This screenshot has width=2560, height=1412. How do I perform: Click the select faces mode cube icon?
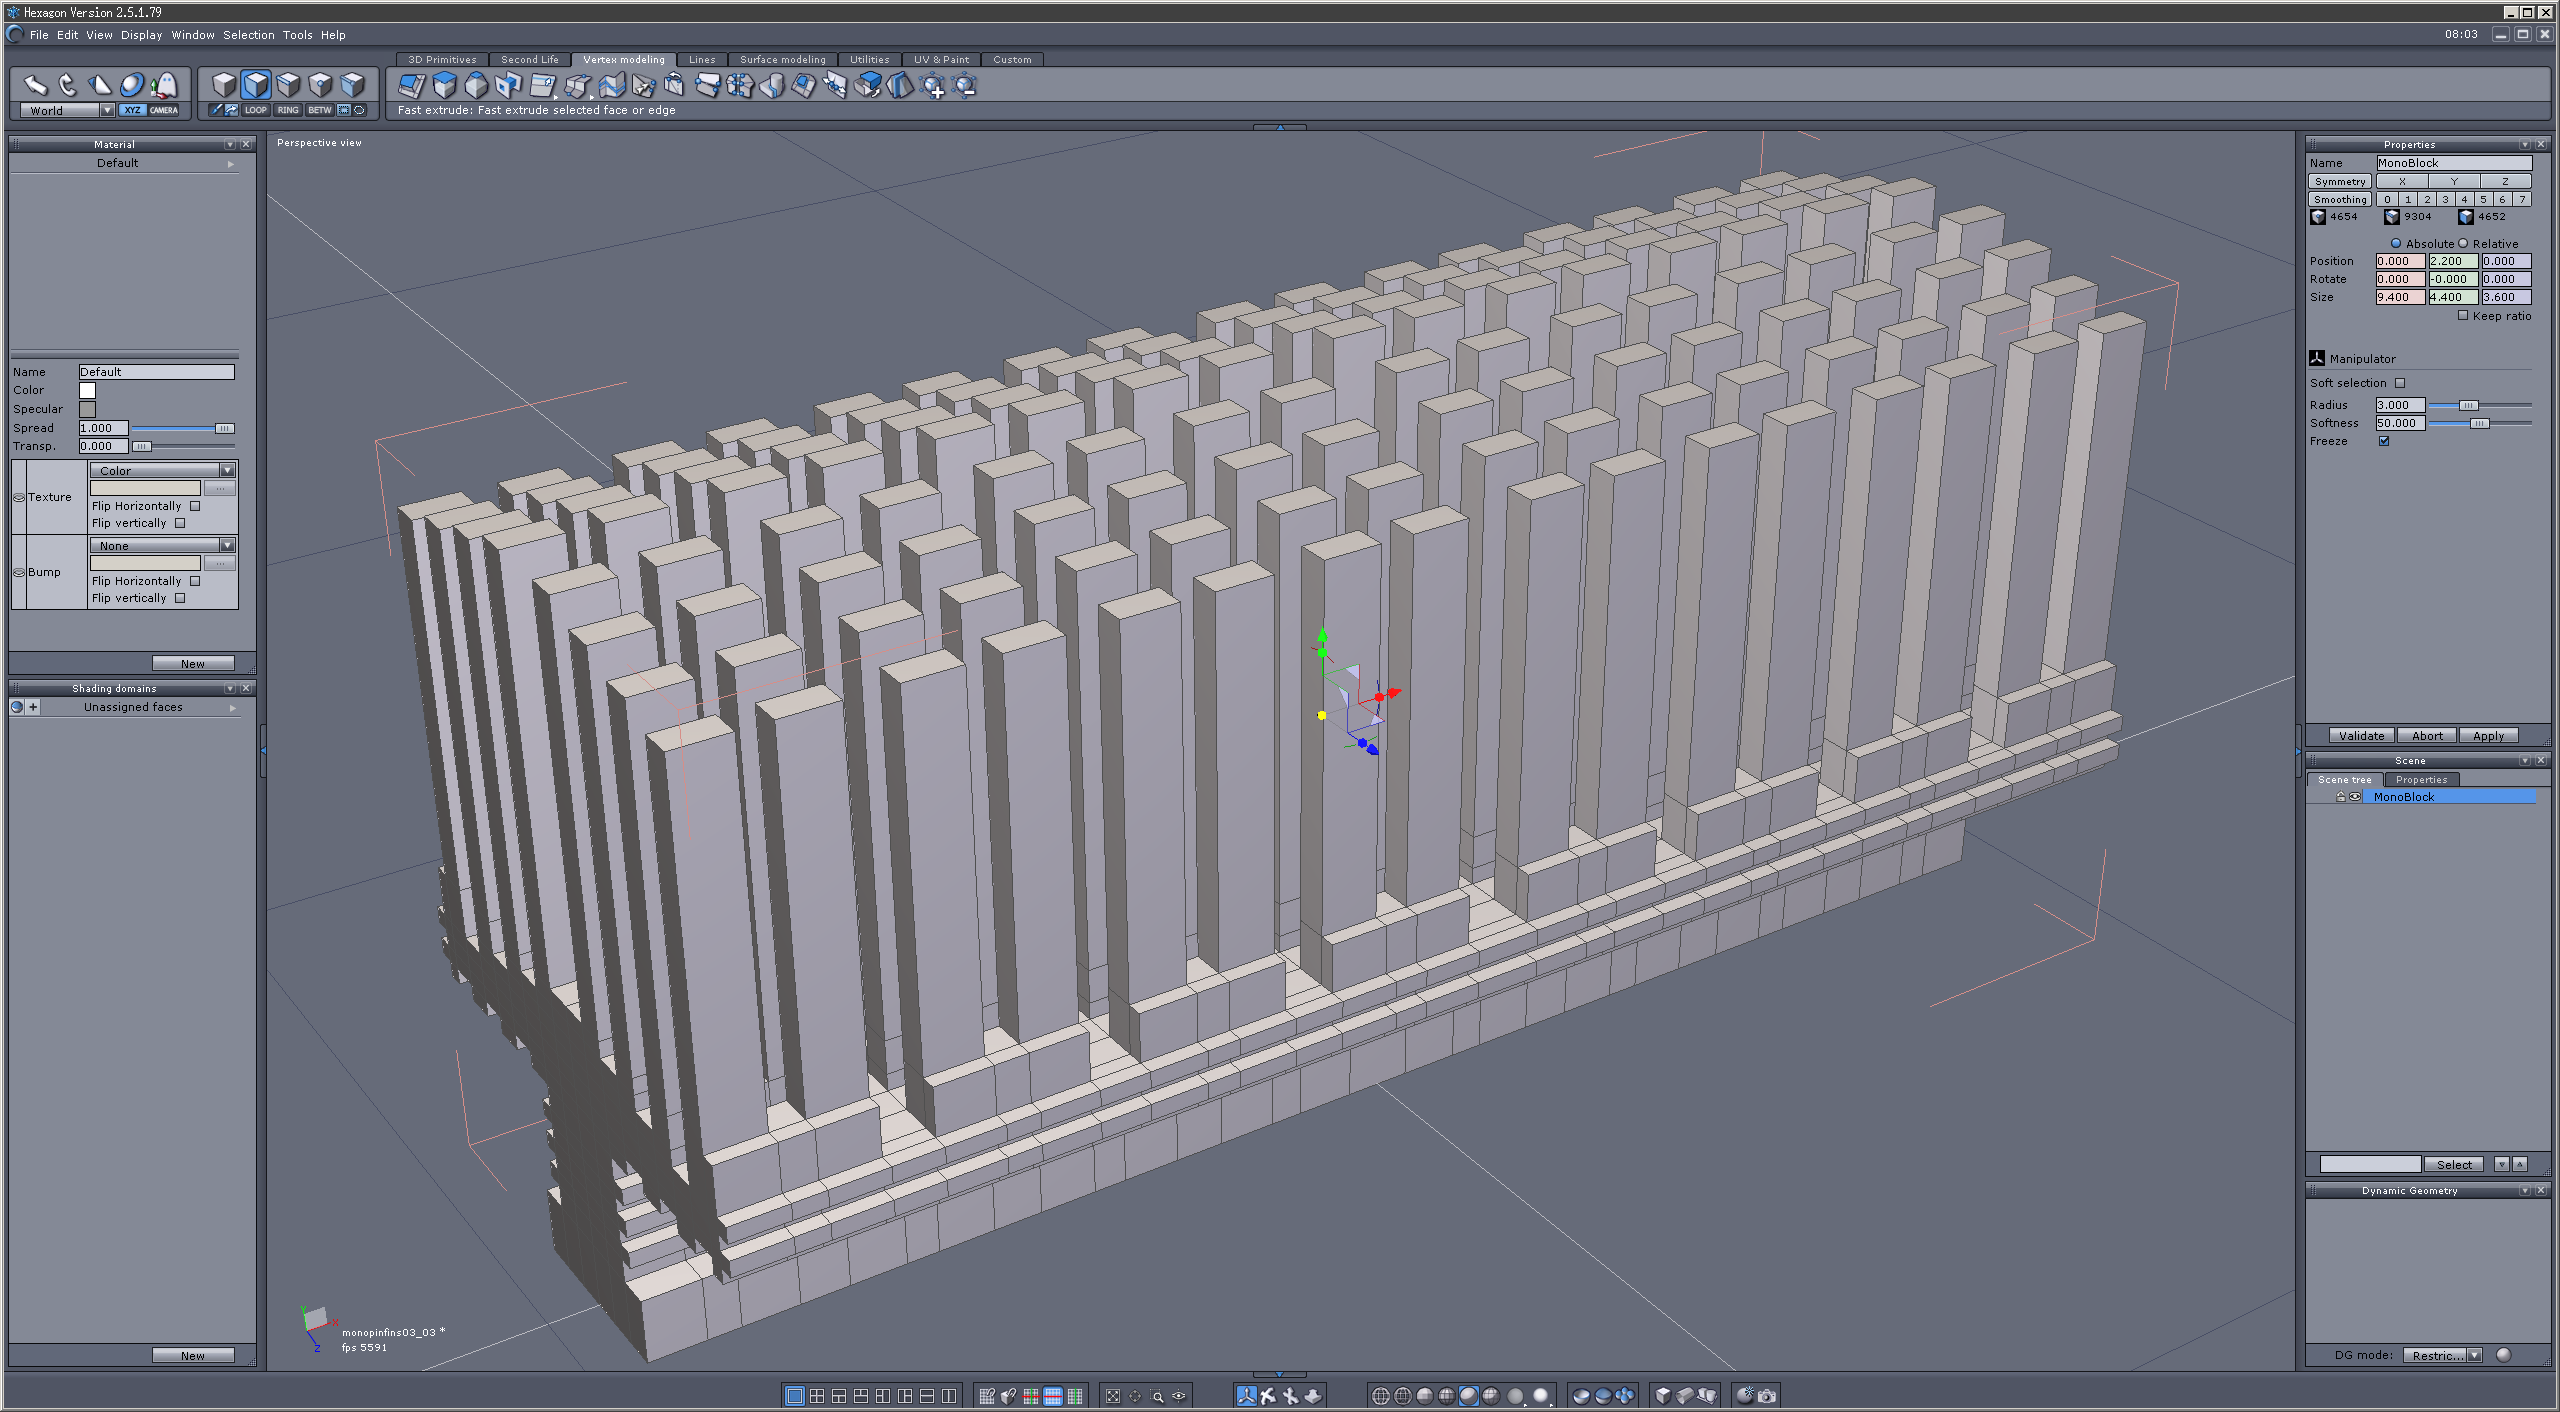tap(256, 85)
